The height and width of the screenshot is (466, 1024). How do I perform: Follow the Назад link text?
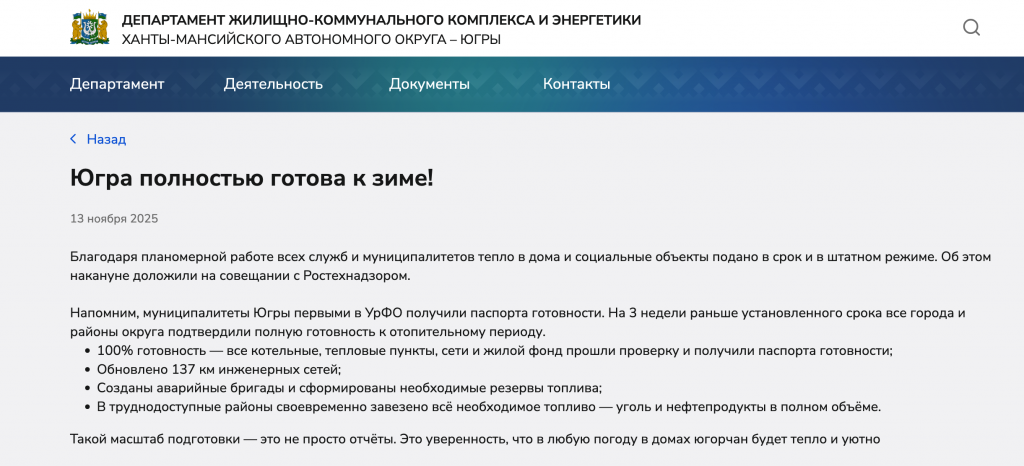tap(106, 139)
